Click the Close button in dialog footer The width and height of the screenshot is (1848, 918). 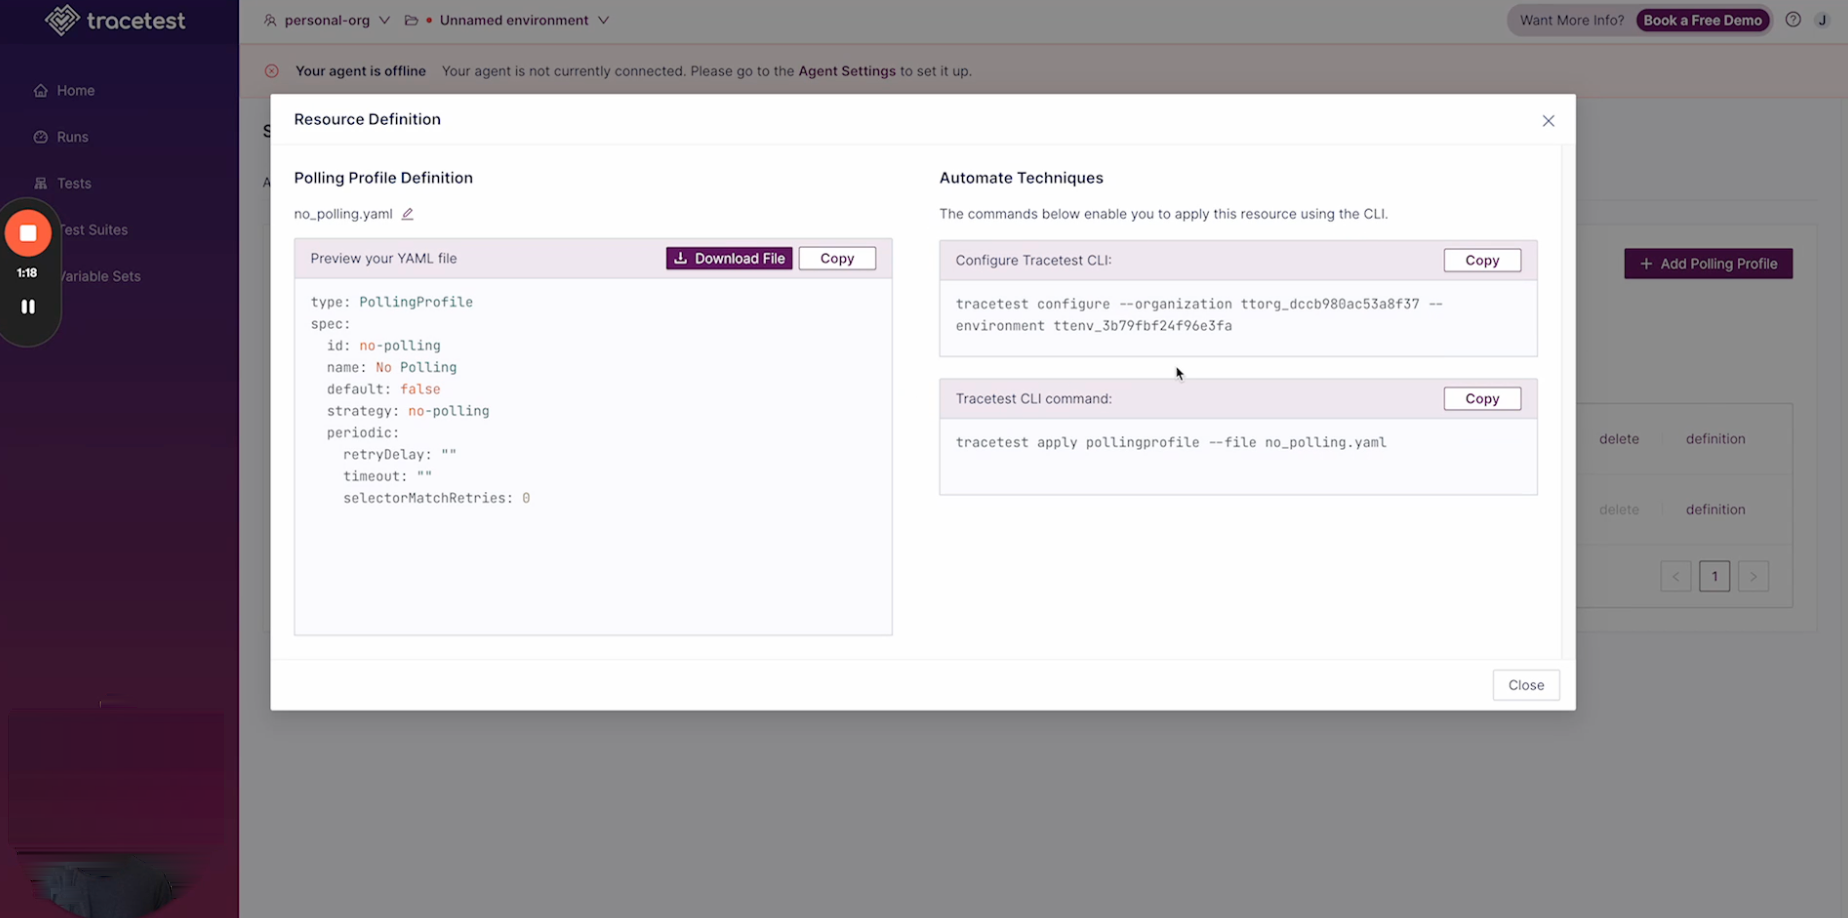[x=1526, y=685]
